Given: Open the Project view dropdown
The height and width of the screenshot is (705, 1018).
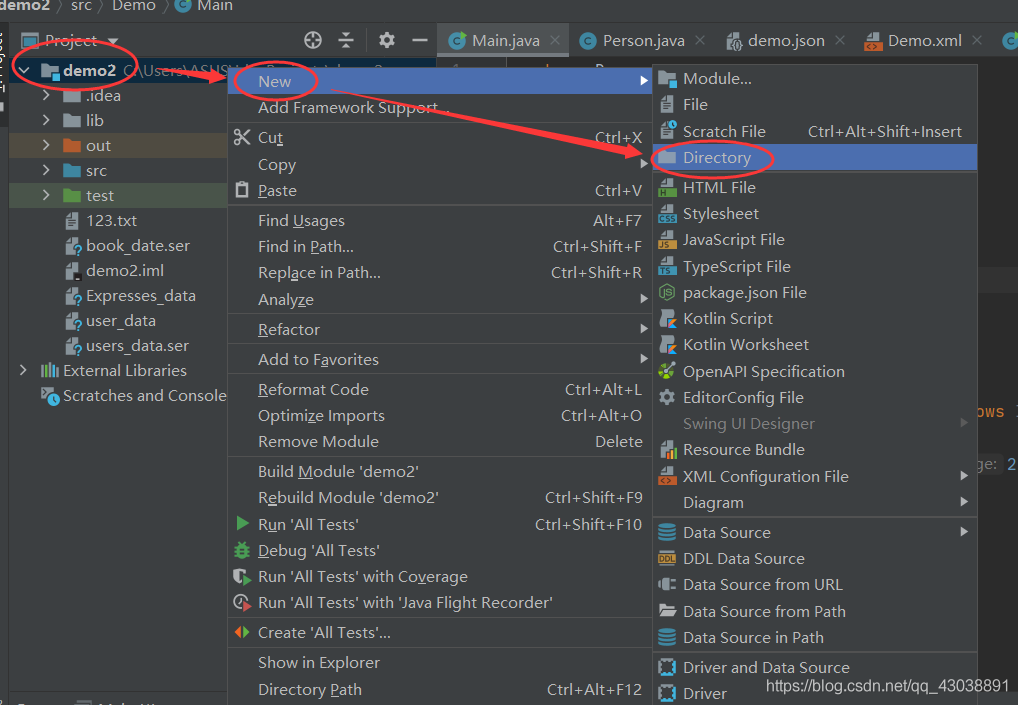Looking at the screenshot, I should click(113, 41).
